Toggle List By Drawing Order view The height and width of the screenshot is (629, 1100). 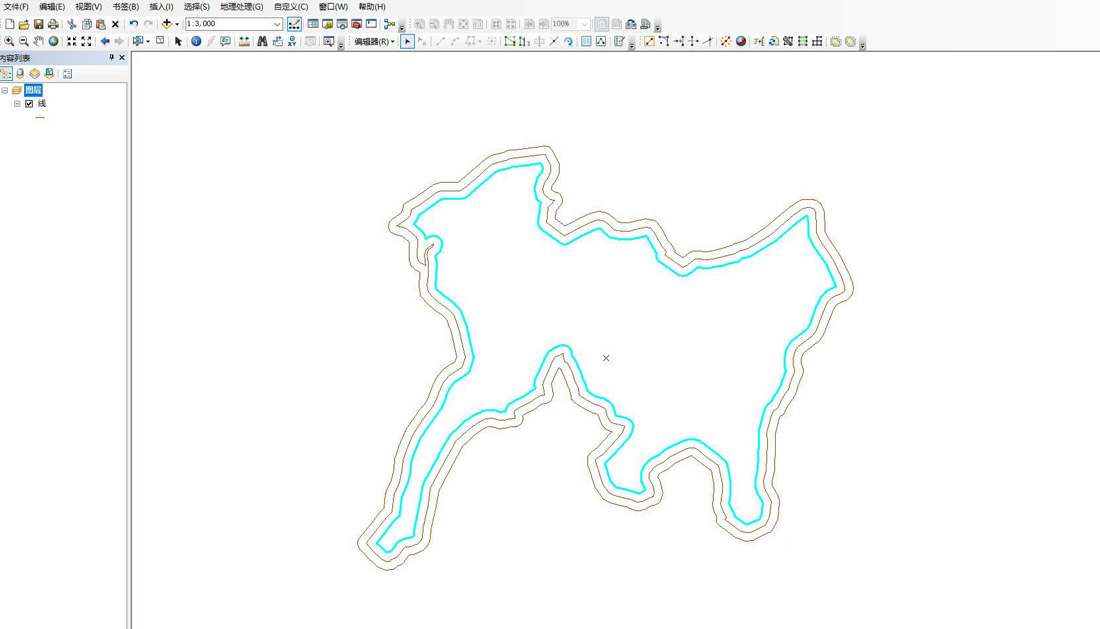click(6, 74)
